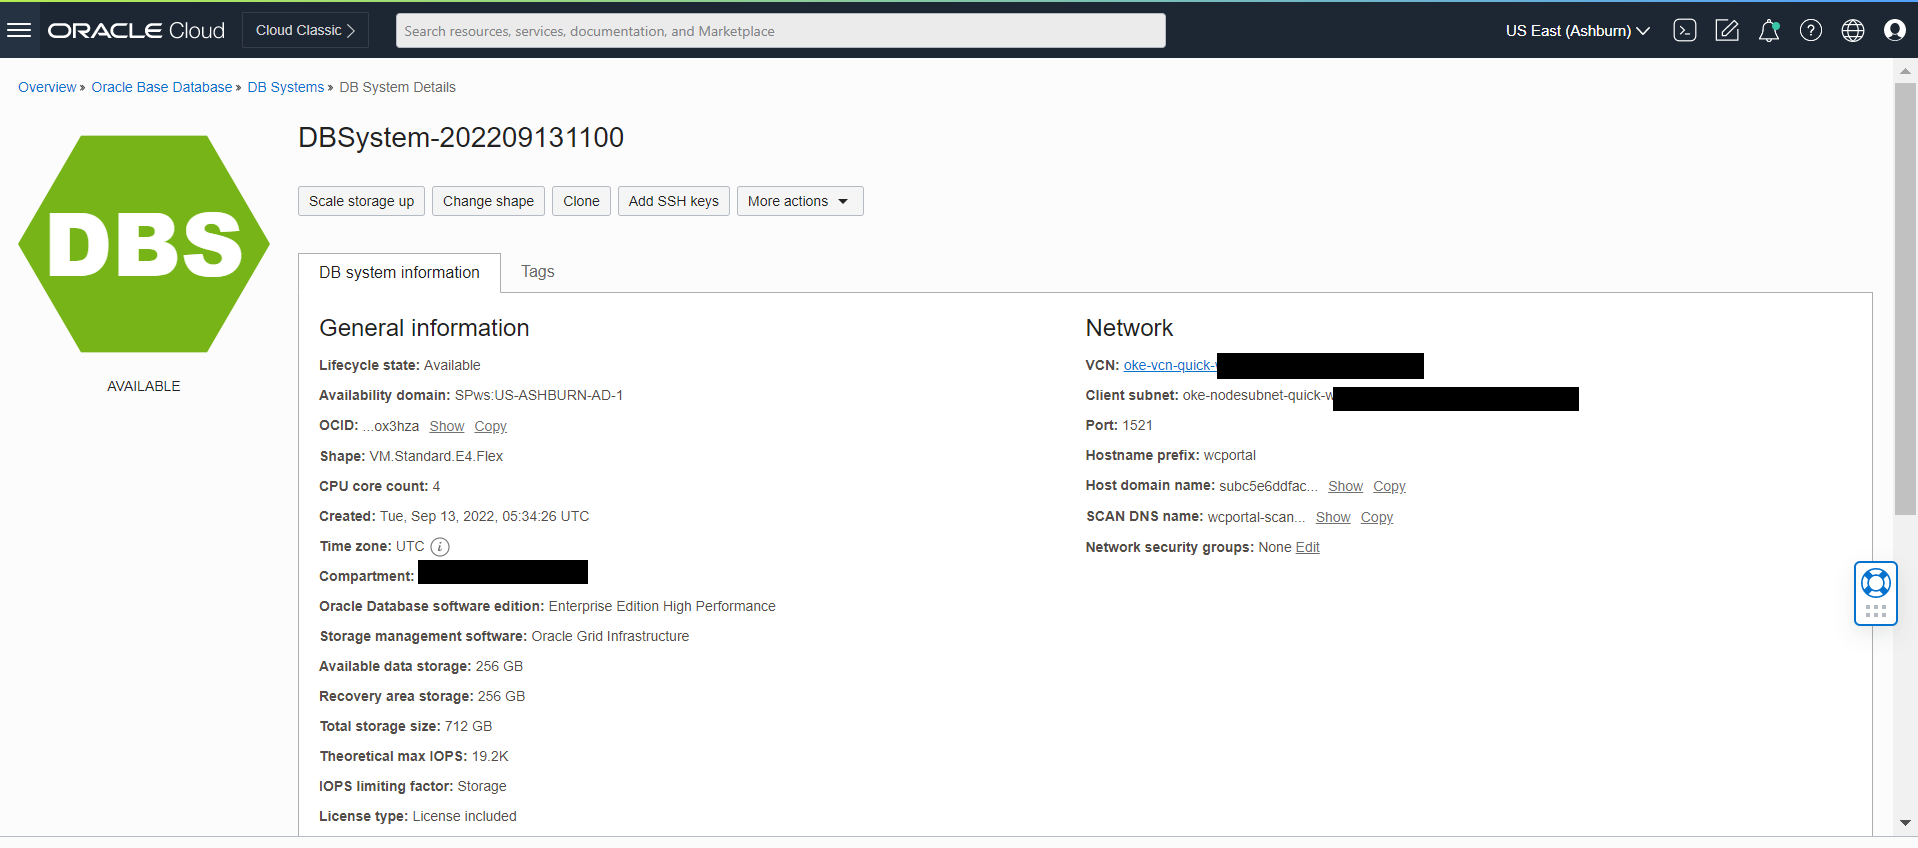Show the full SCAN DNS name
Viewport: 1918px width, 848px height.
[1333, 517]
